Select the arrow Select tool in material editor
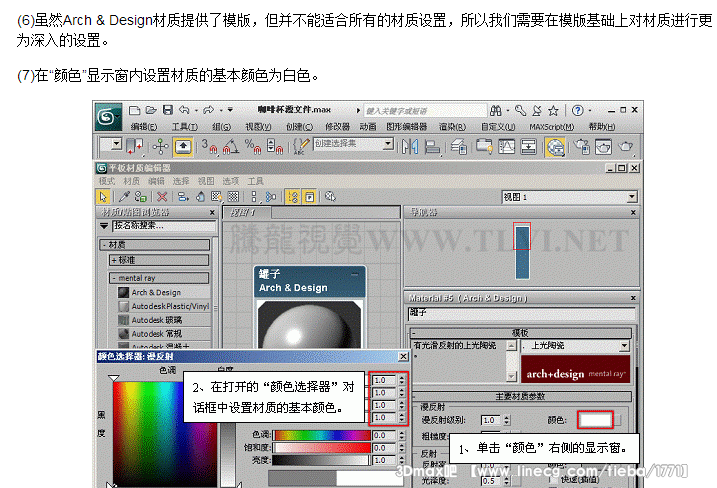 (x=103, y=197)
